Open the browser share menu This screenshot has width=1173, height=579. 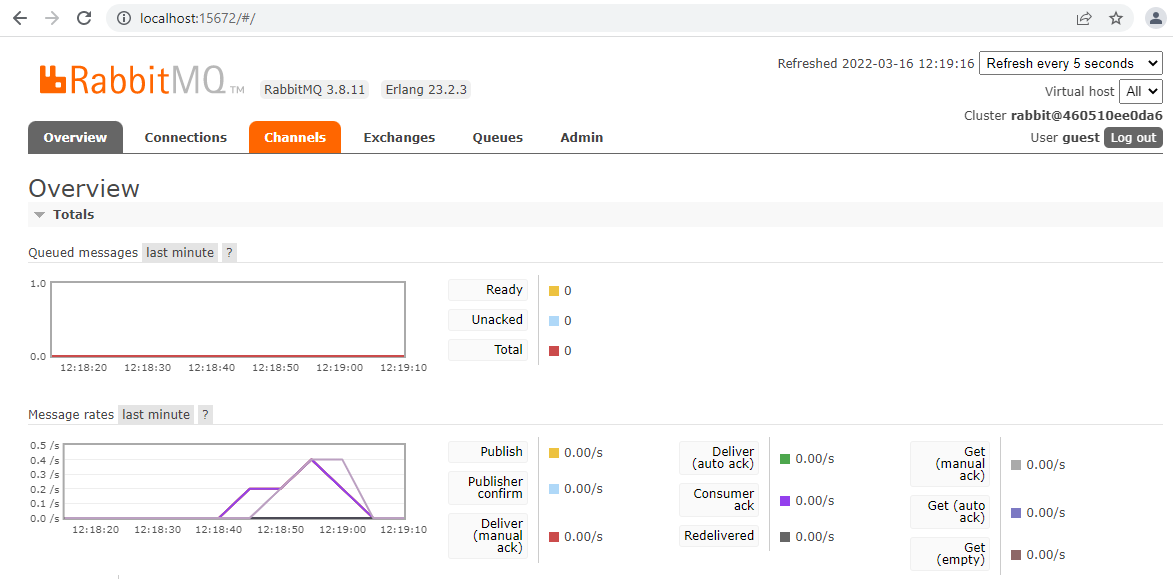pos(1083,18)
